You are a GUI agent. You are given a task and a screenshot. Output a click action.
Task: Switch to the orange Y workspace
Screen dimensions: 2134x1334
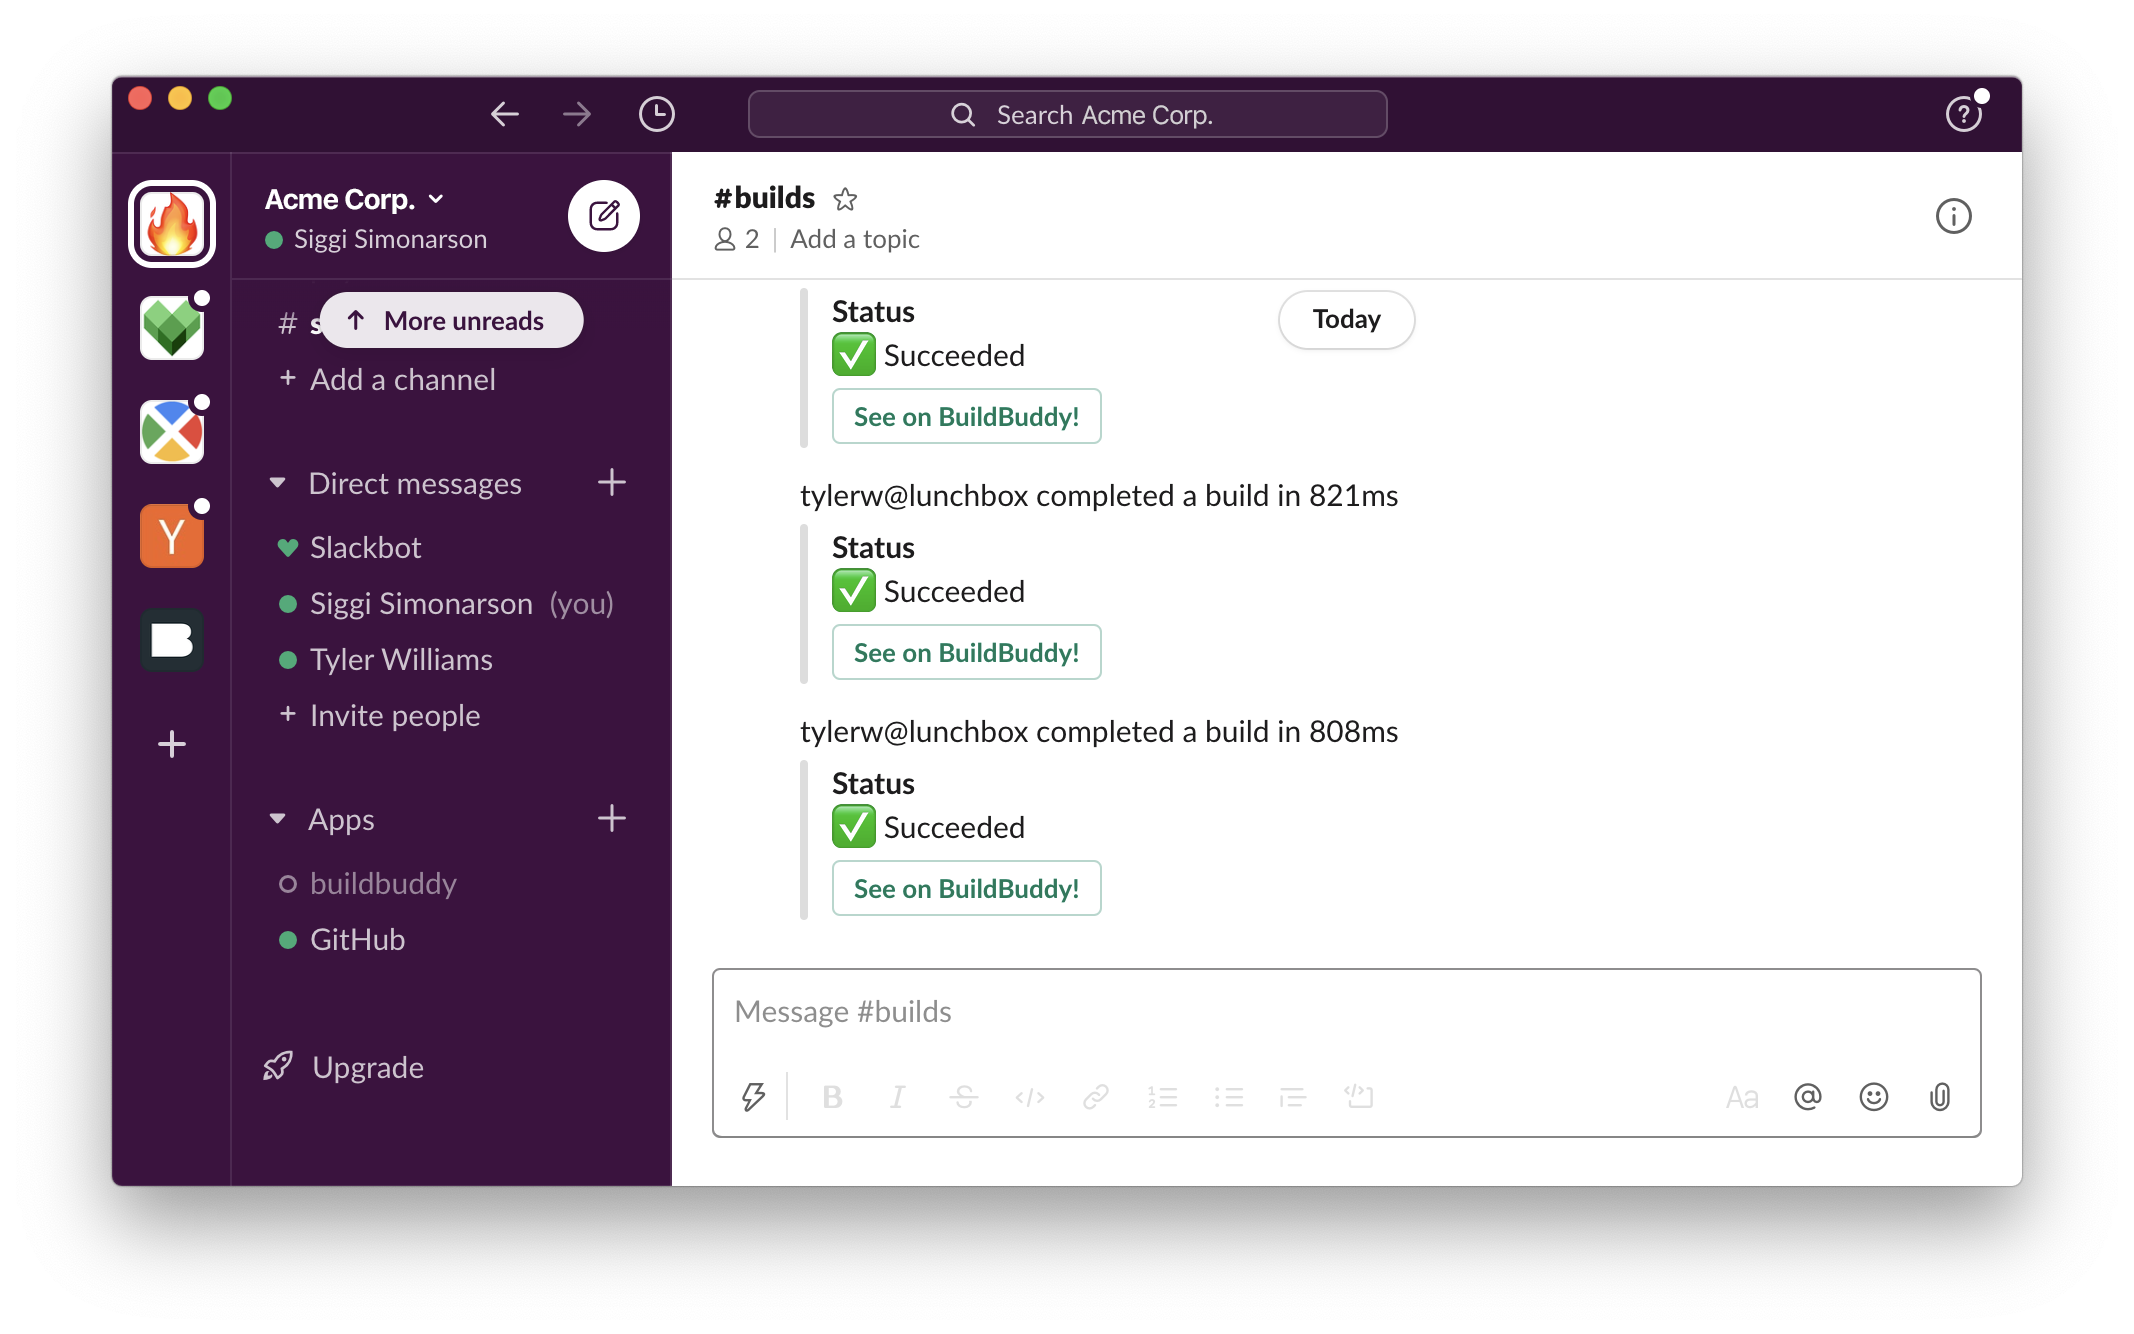point(172,536)
